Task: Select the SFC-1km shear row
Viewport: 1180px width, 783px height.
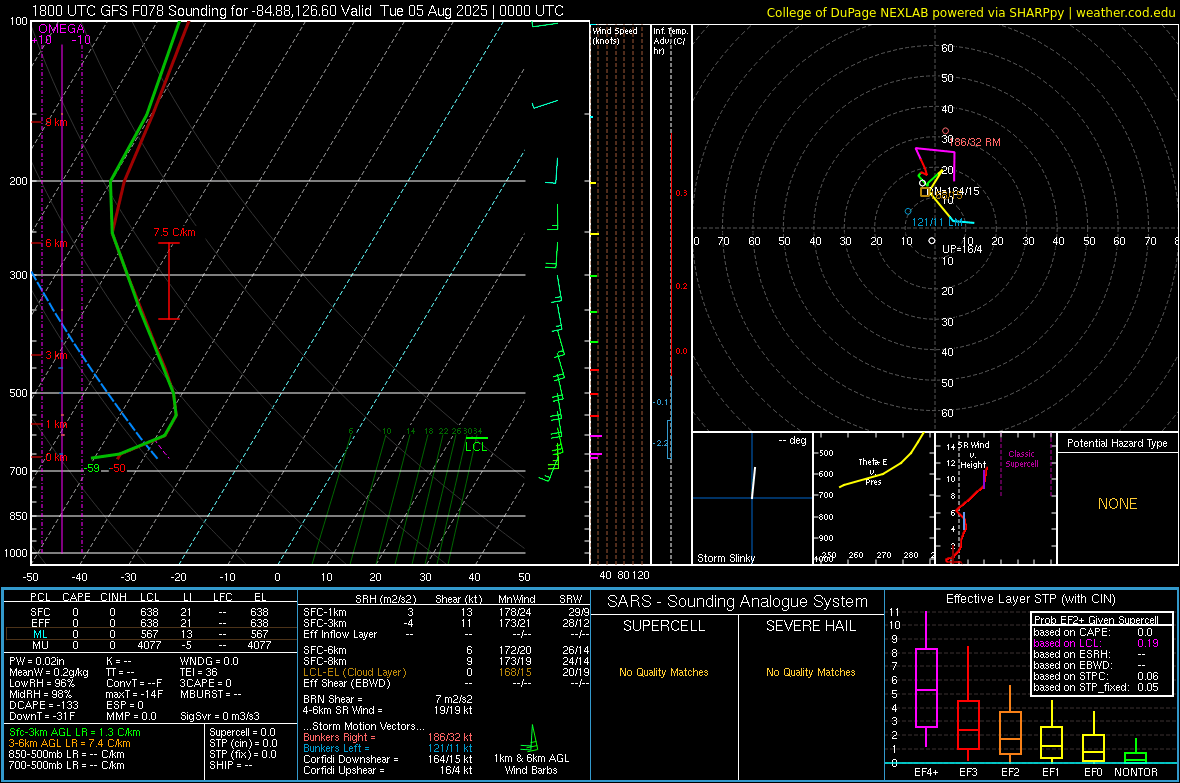Action: [446, 612]
